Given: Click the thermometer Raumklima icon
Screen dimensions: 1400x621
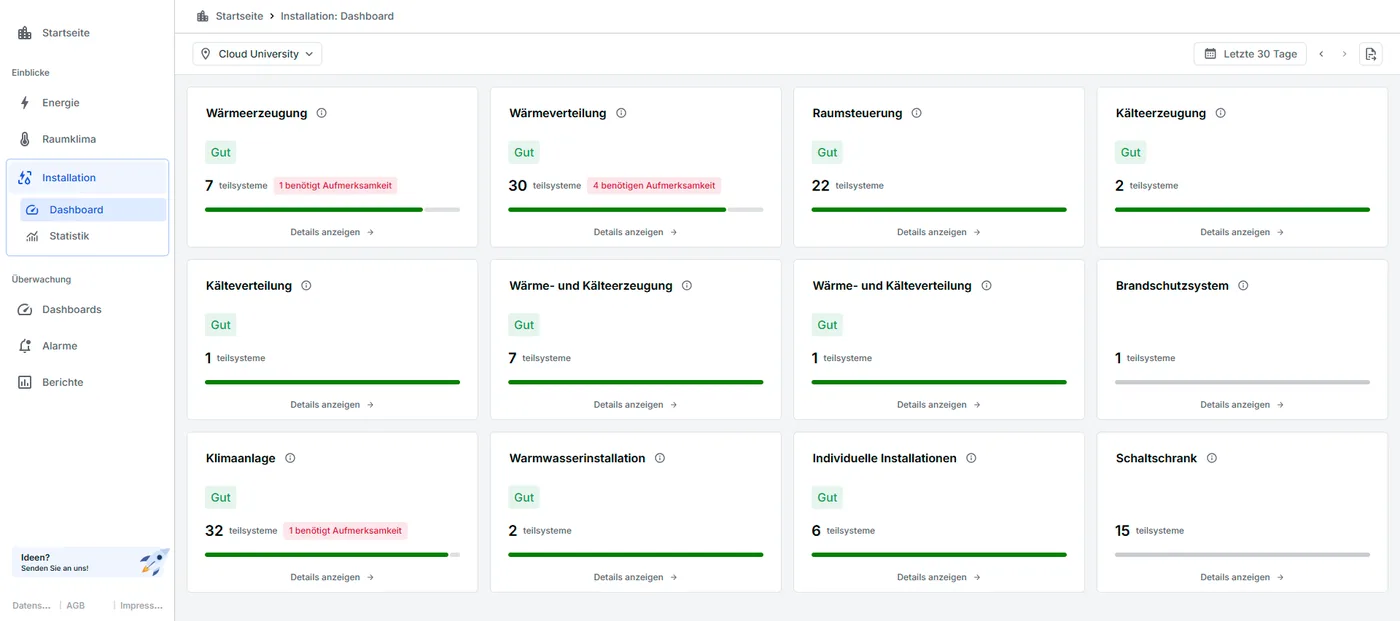Looking at the screenshot, I should click(25, 139).
